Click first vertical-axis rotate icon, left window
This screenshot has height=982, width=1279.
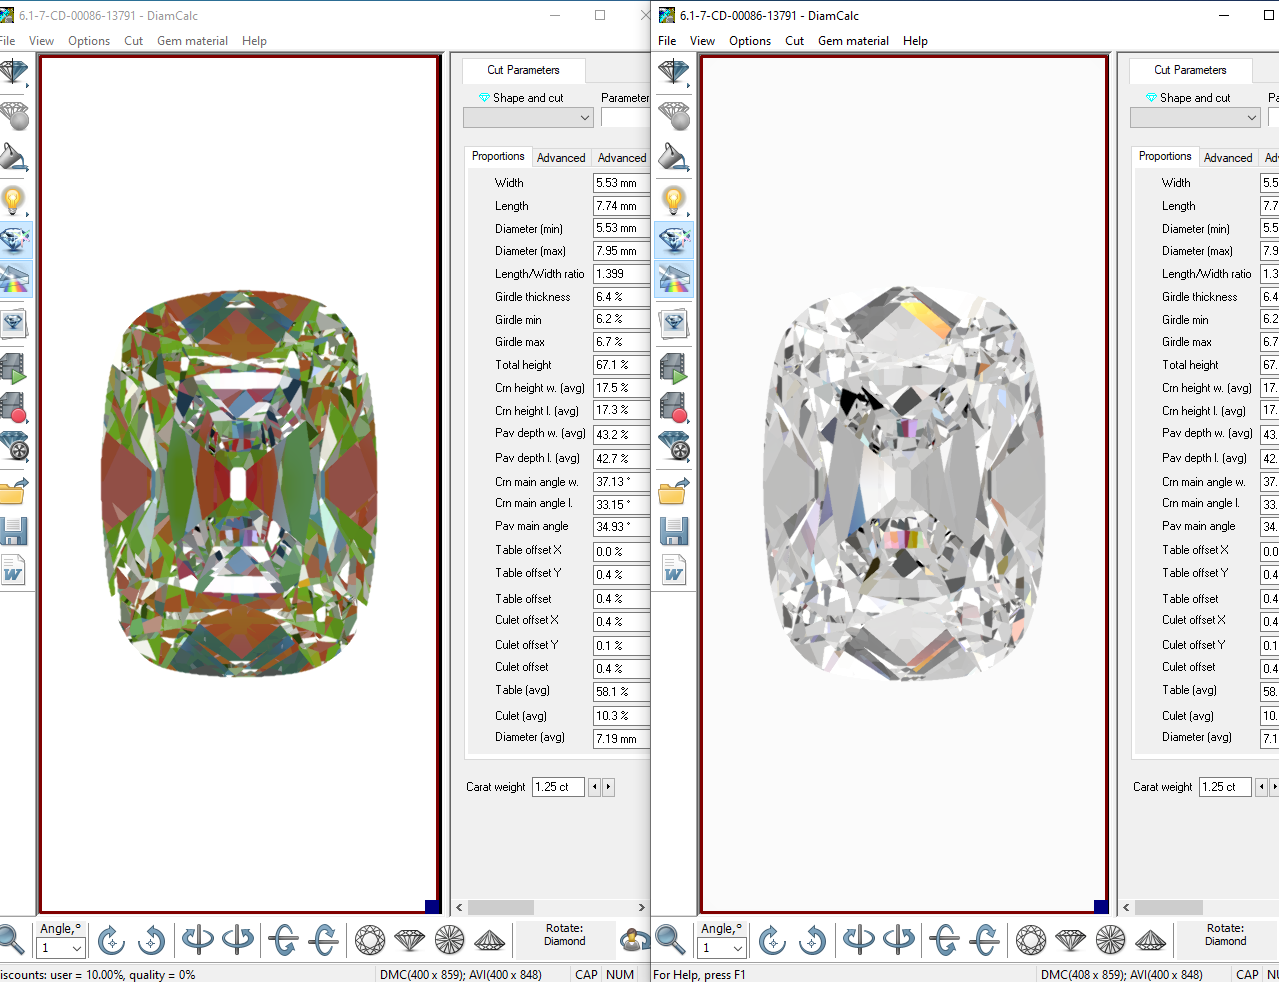tap(198, 940)
